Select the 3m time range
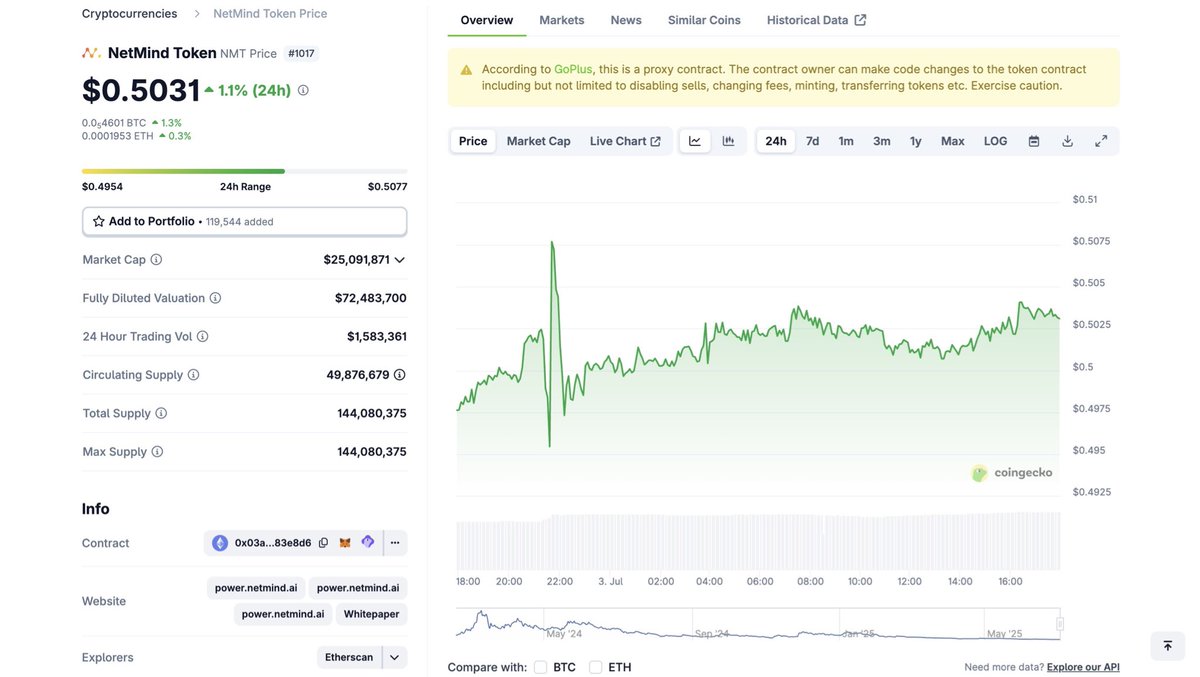The image size is (1200, 677). click(x=882, y=141)
